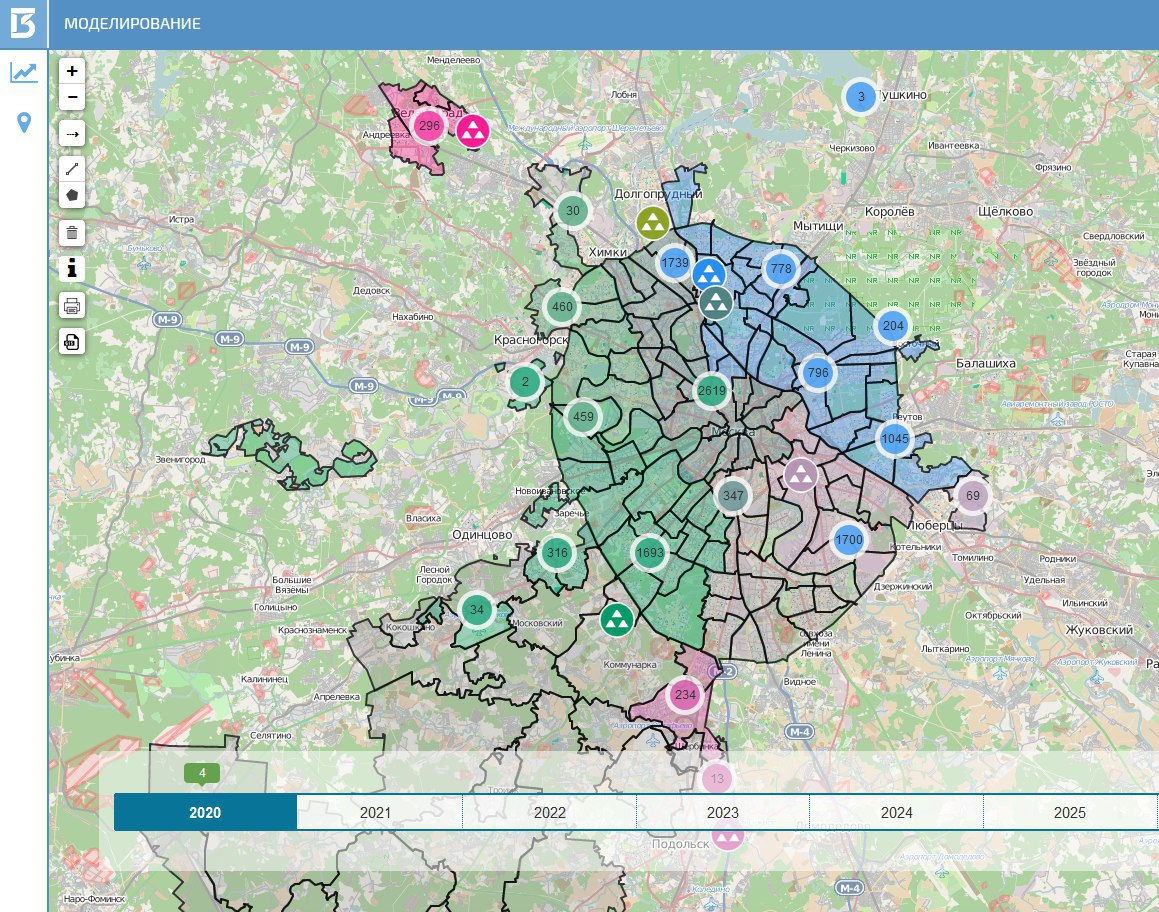Expand the blue cluster marker 796

[x=818, y=372]
